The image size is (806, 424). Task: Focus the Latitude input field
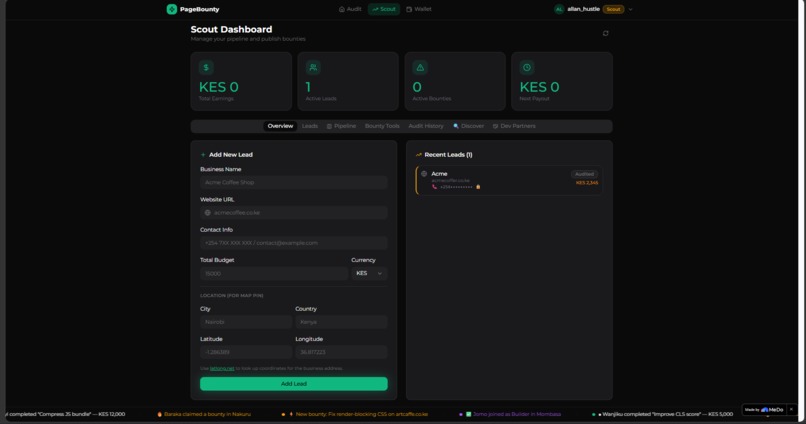click(246, 353)
